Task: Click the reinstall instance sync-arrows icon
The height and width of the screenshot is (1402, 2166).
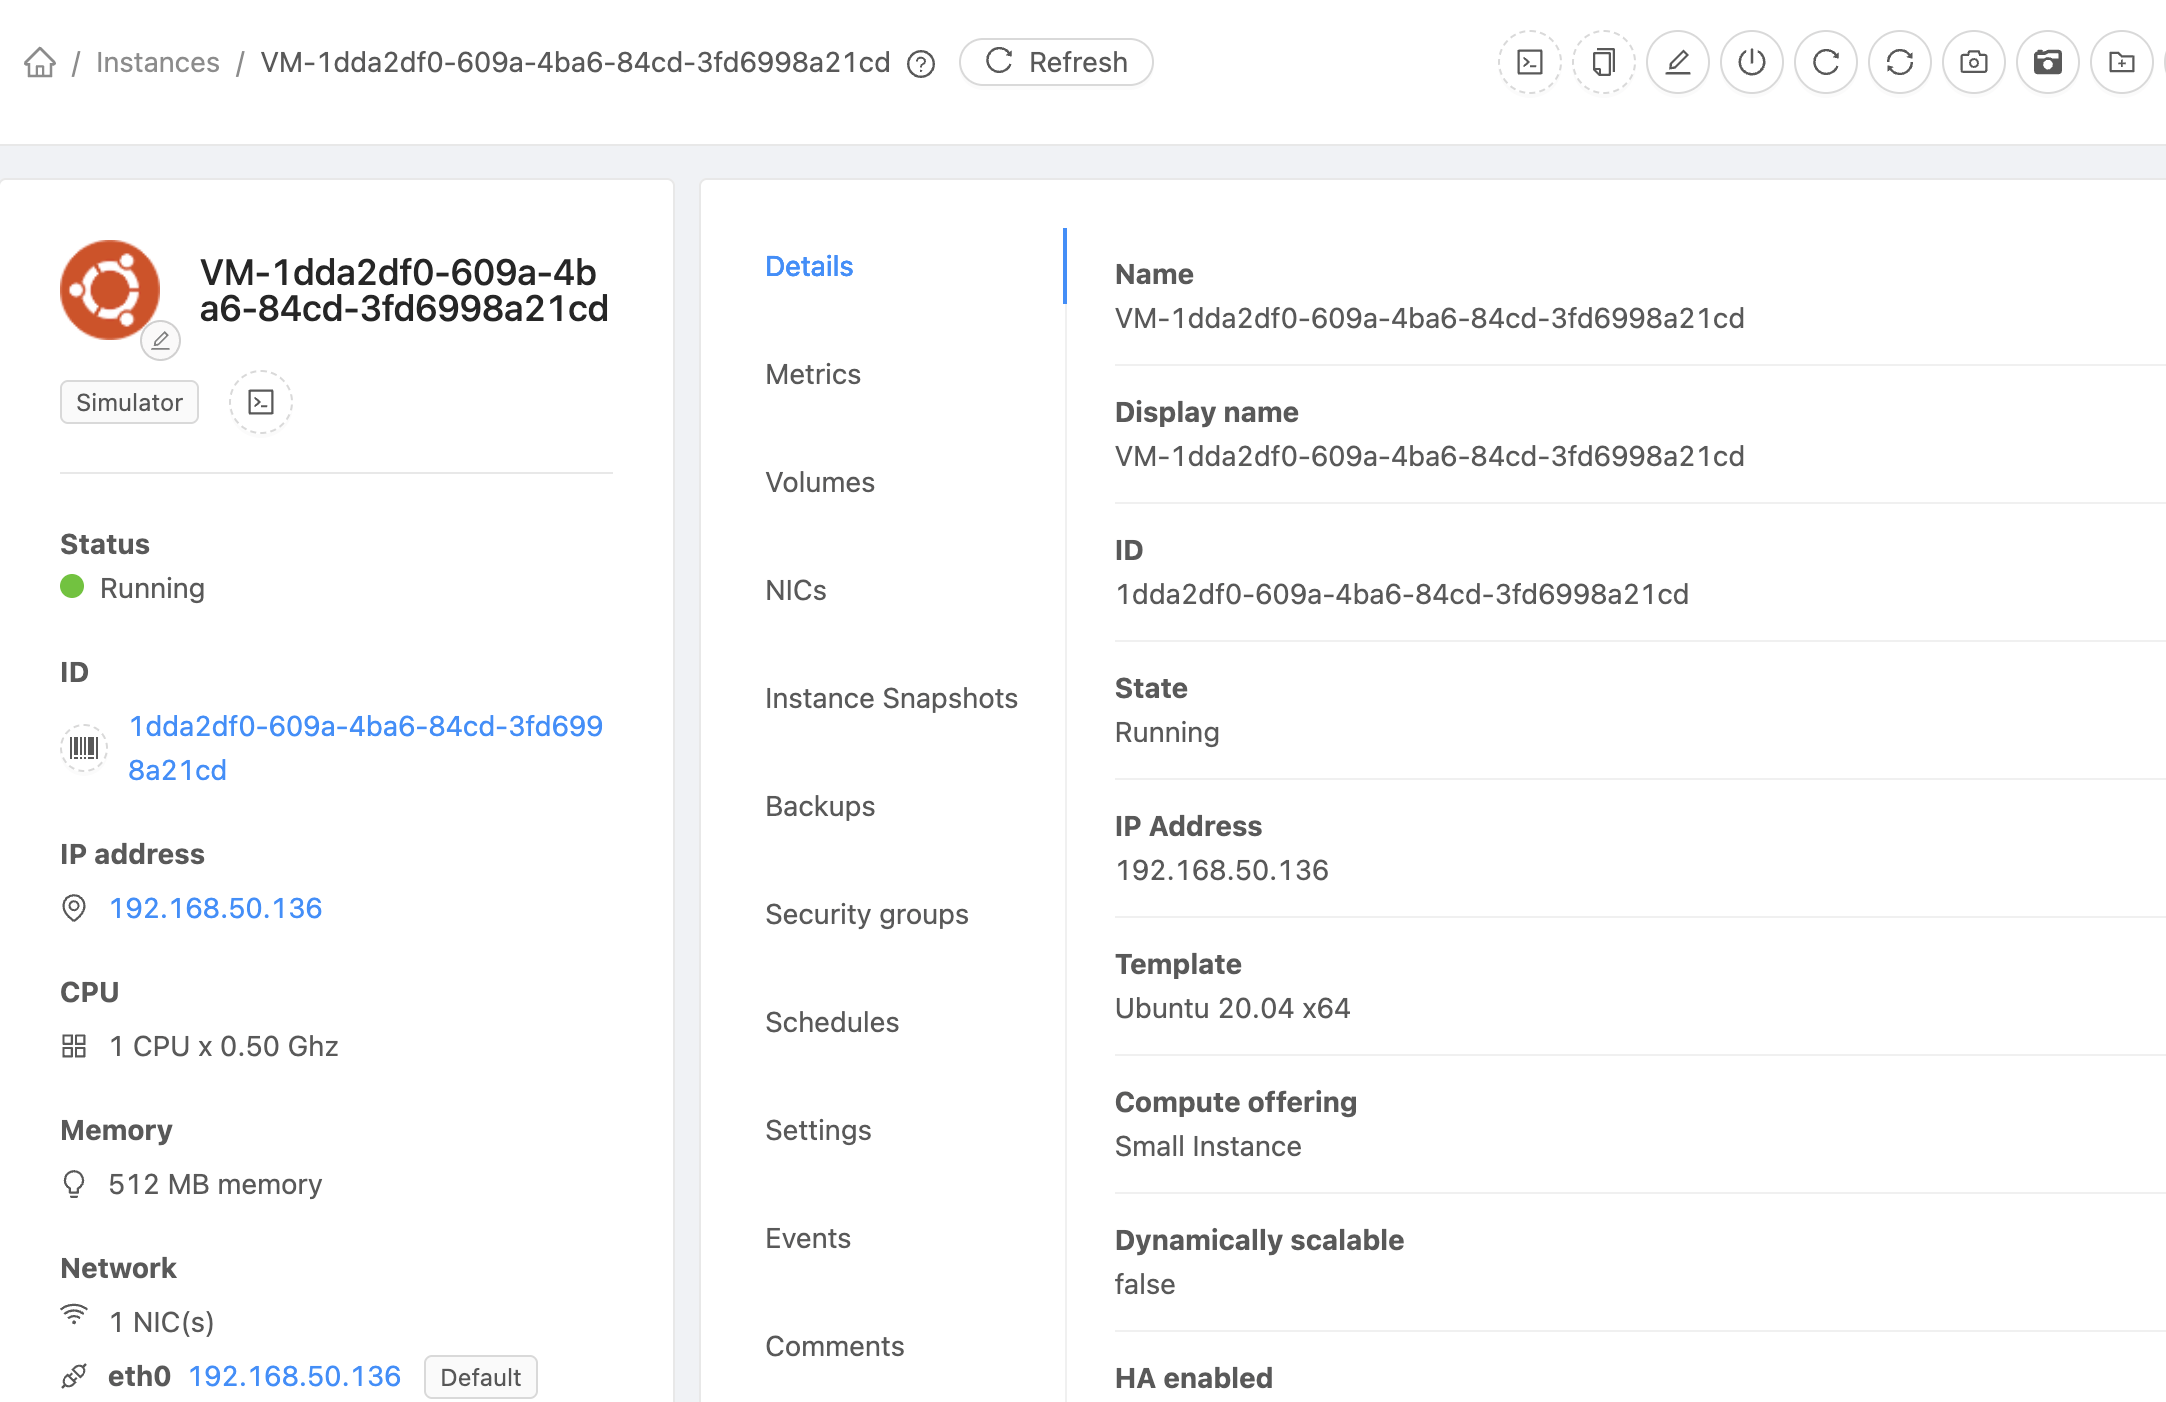Action: tap(1899, 62)
